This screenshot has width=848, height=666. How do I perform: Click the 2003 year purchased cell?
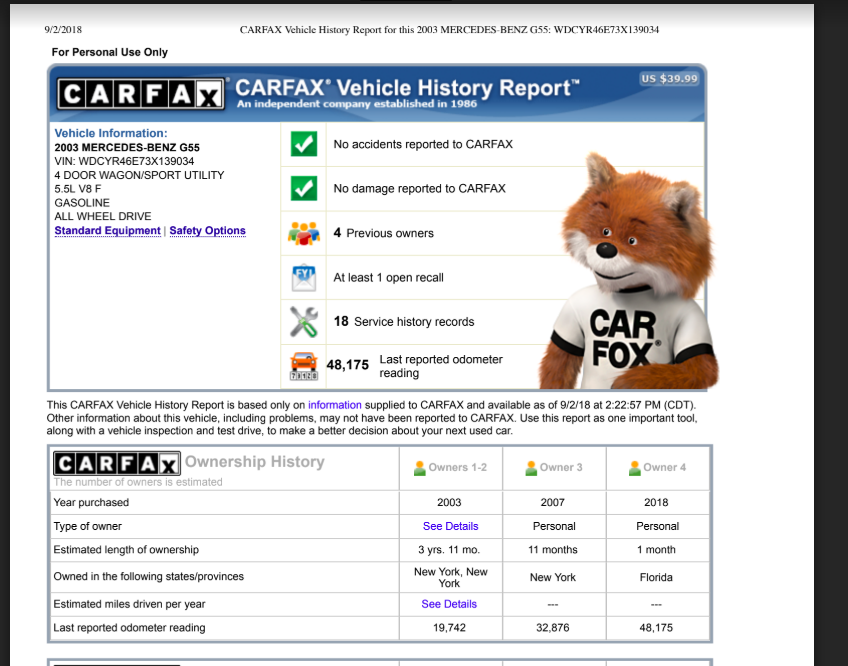click(449, 503)
